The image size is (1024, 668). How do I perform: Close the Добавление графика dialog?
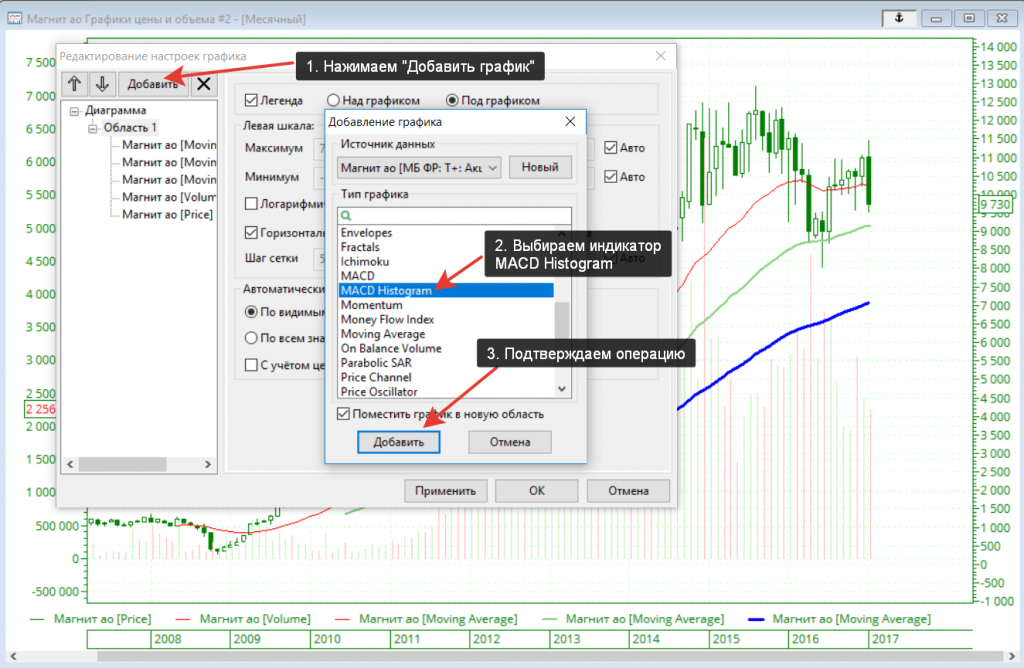click(570, 122)
